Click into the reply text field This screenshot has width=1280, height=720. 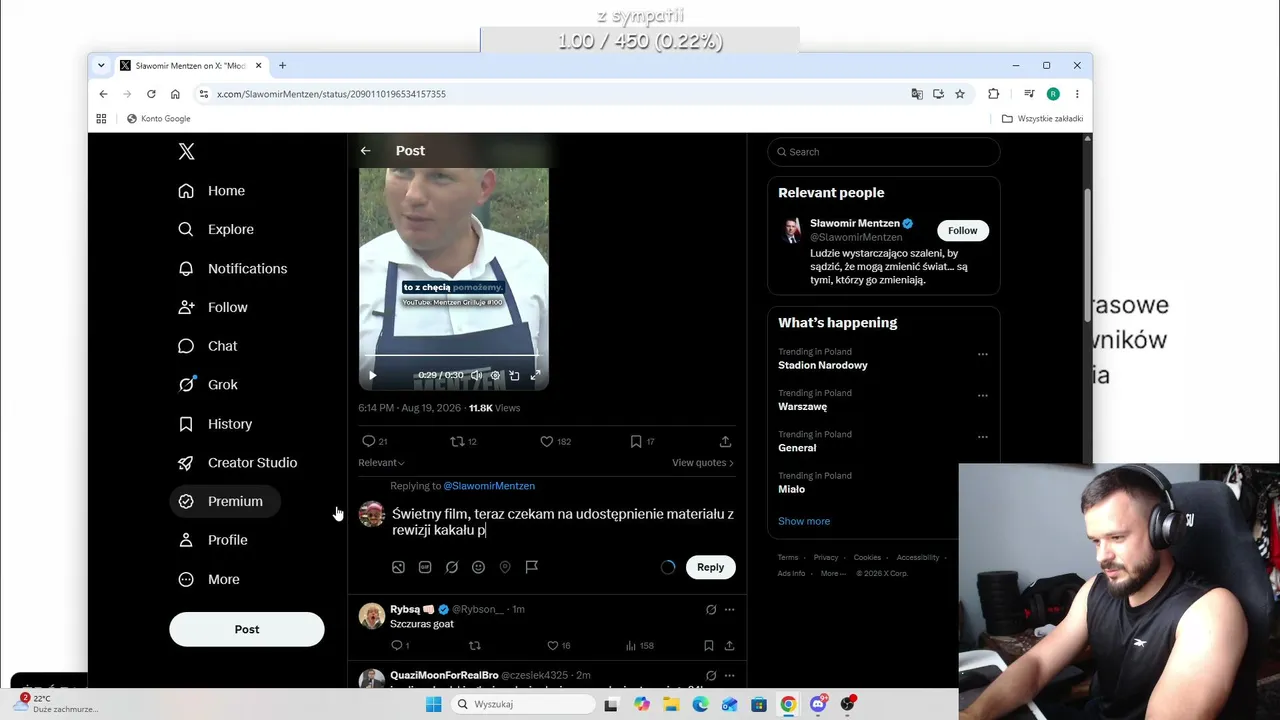point(563,522)
